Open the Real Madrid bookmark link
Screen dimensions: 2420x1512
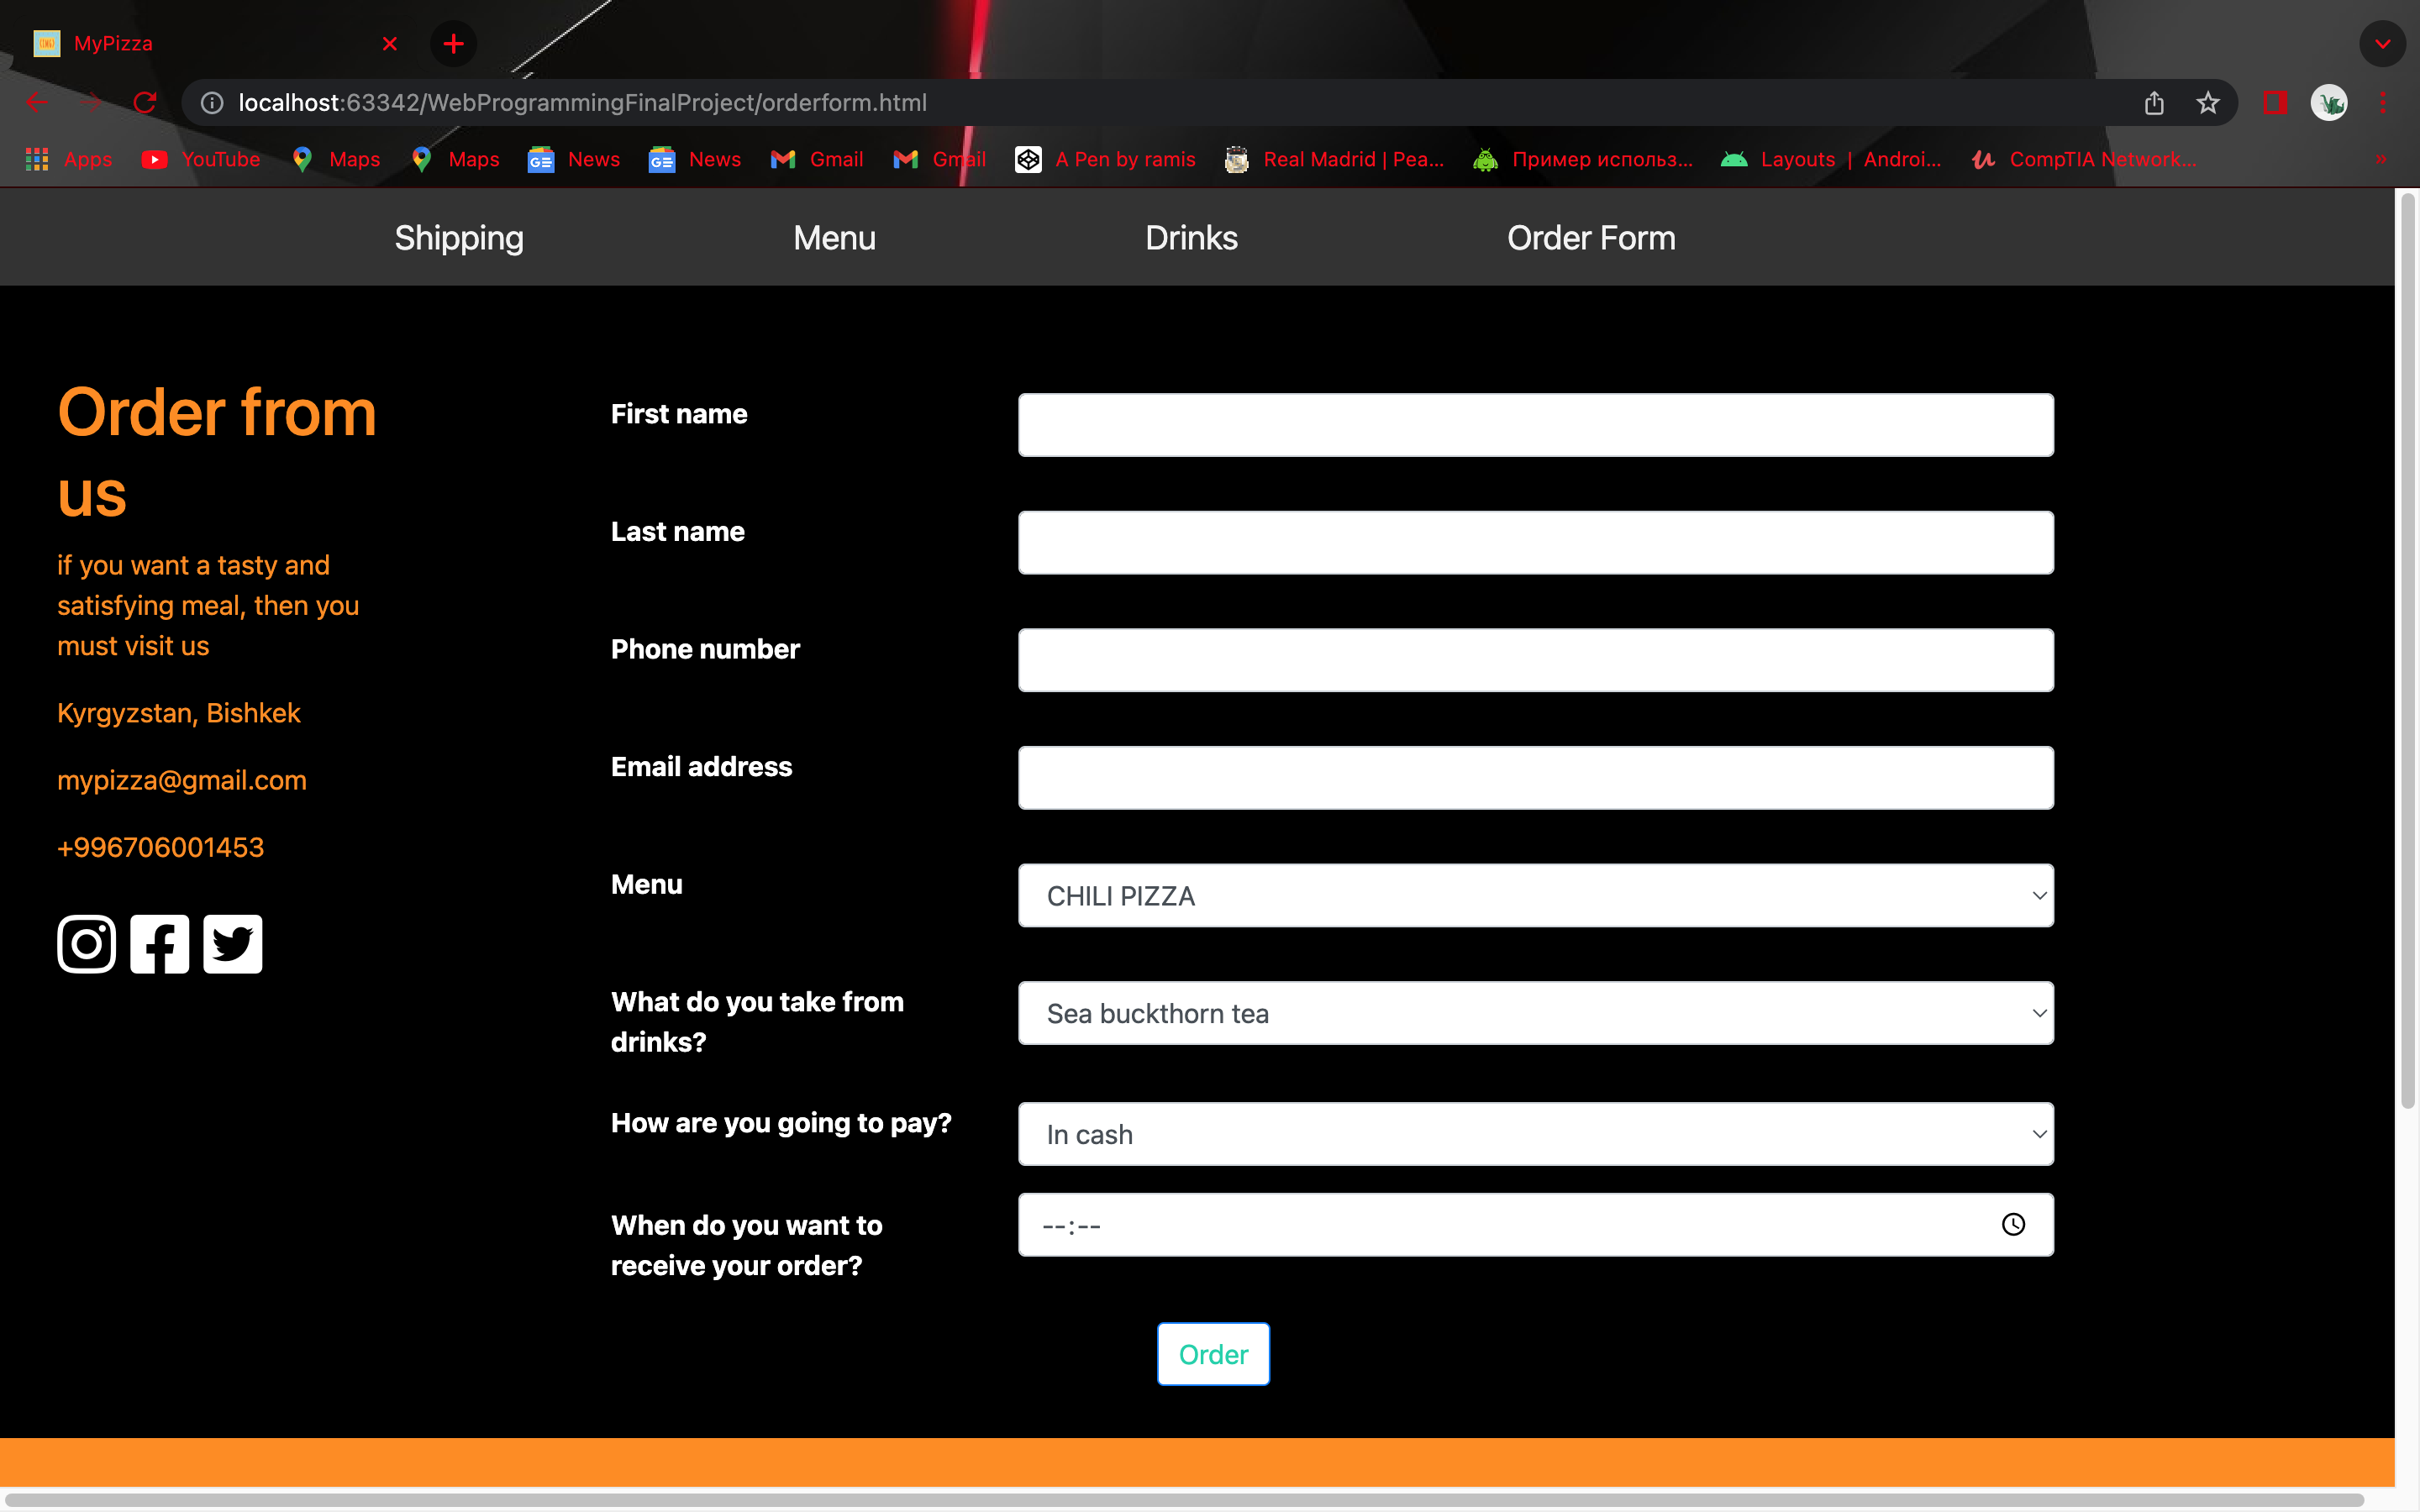click(1334, 159)
